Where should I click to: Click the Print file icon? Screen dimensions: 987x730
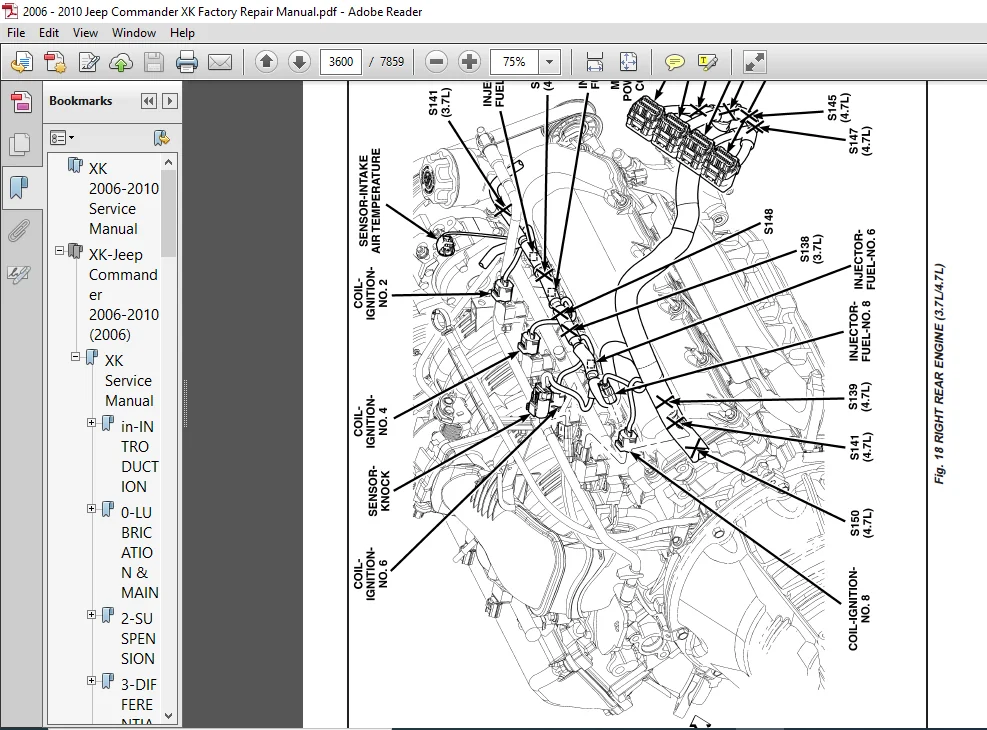[186, 62]
